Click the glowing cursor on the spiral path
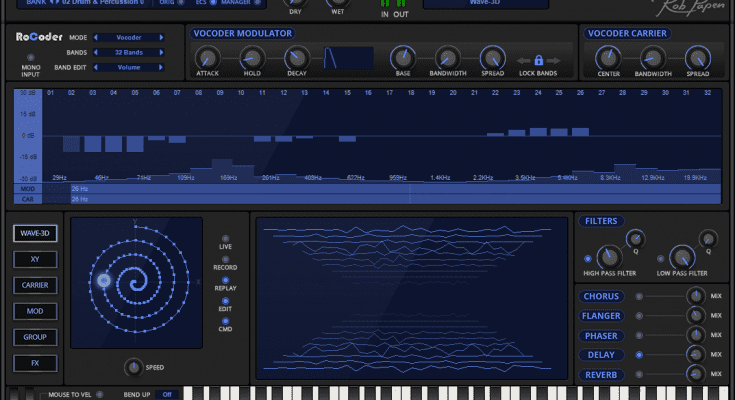Screen dimensions: 735x400 point(104,280)
